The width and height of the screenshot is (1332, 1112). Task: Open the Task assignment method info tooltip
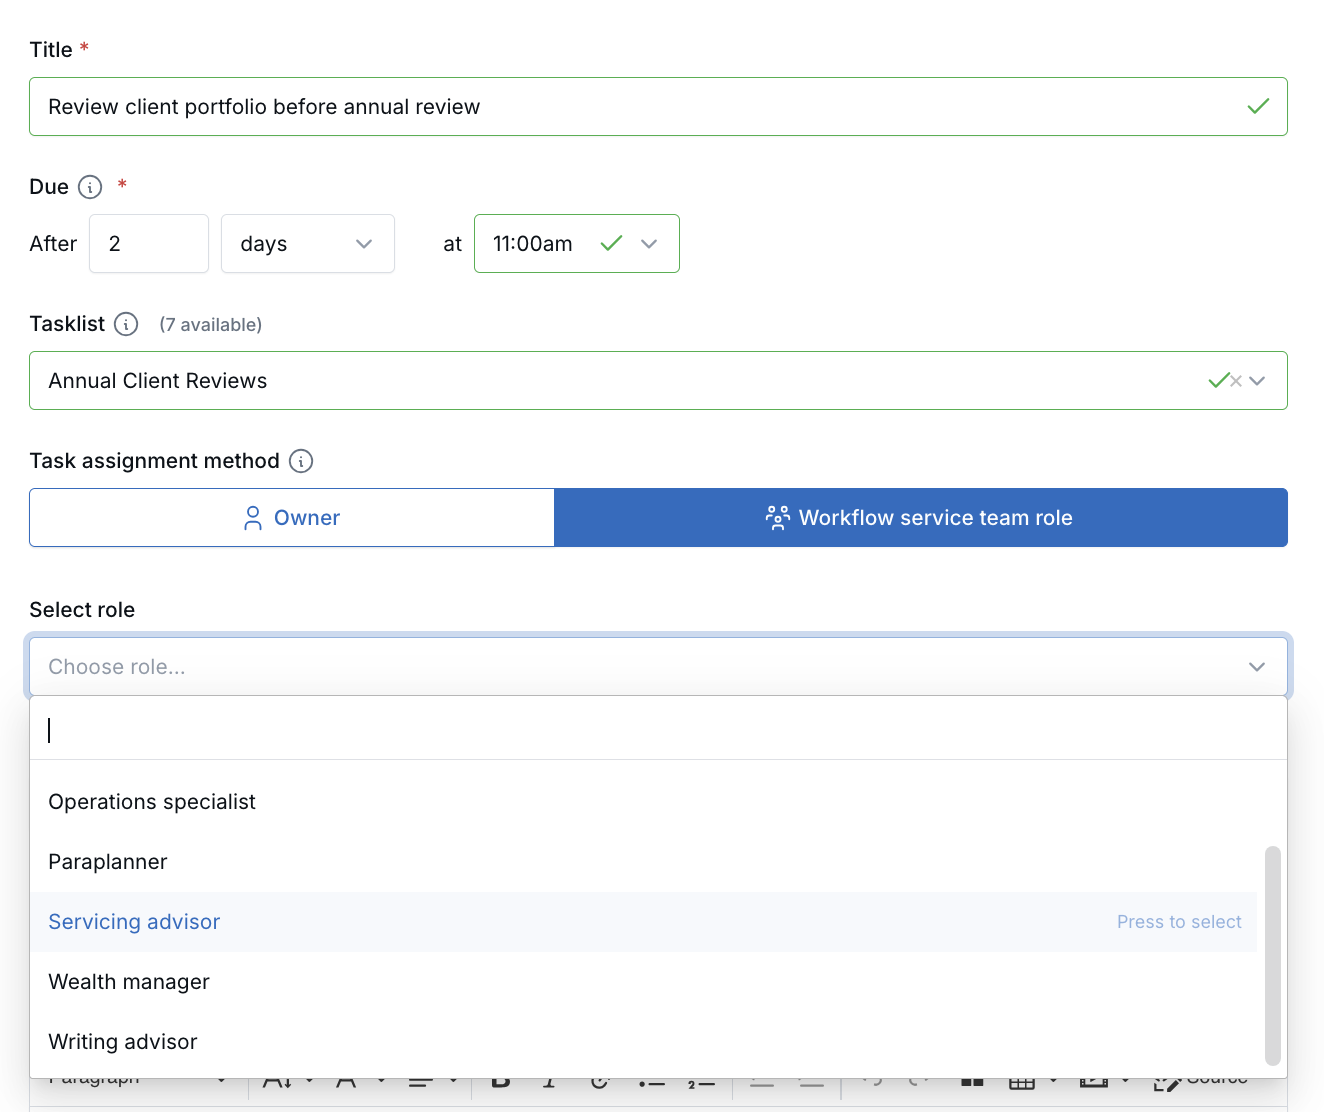tap(301, 461)
